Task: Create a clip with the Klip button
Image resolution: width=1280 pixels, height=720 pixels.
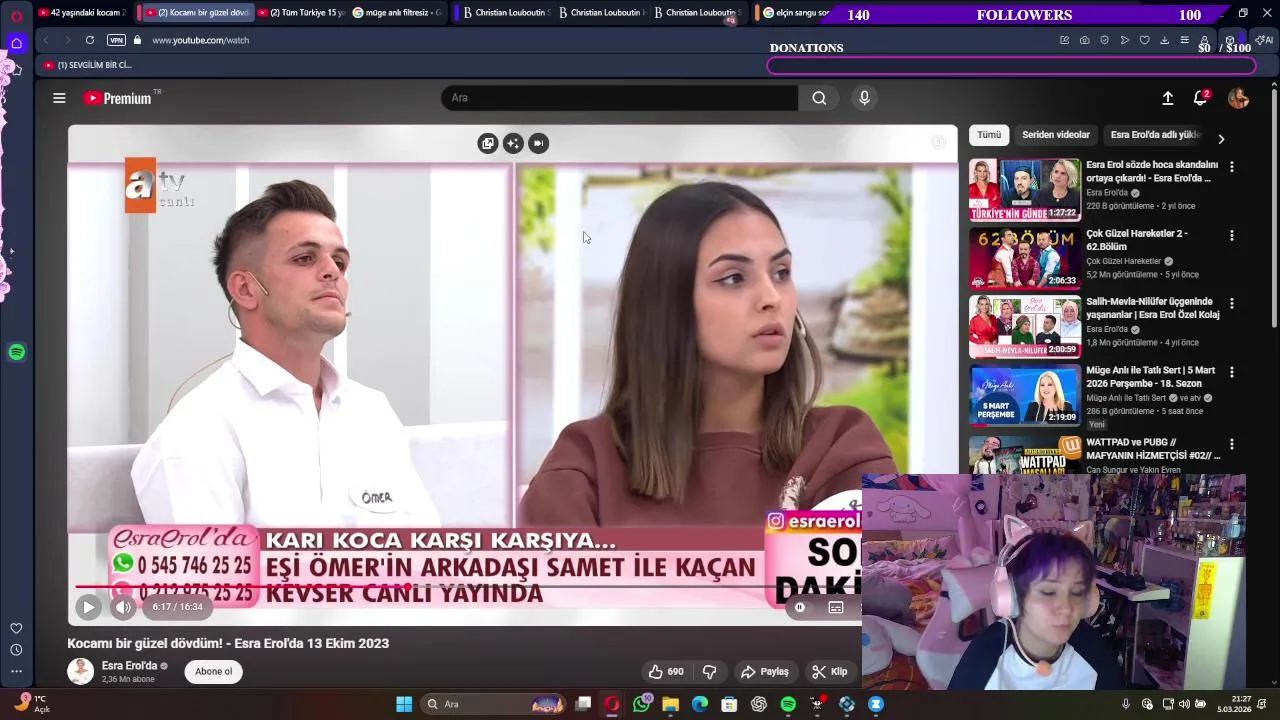Action: (830, 672)
